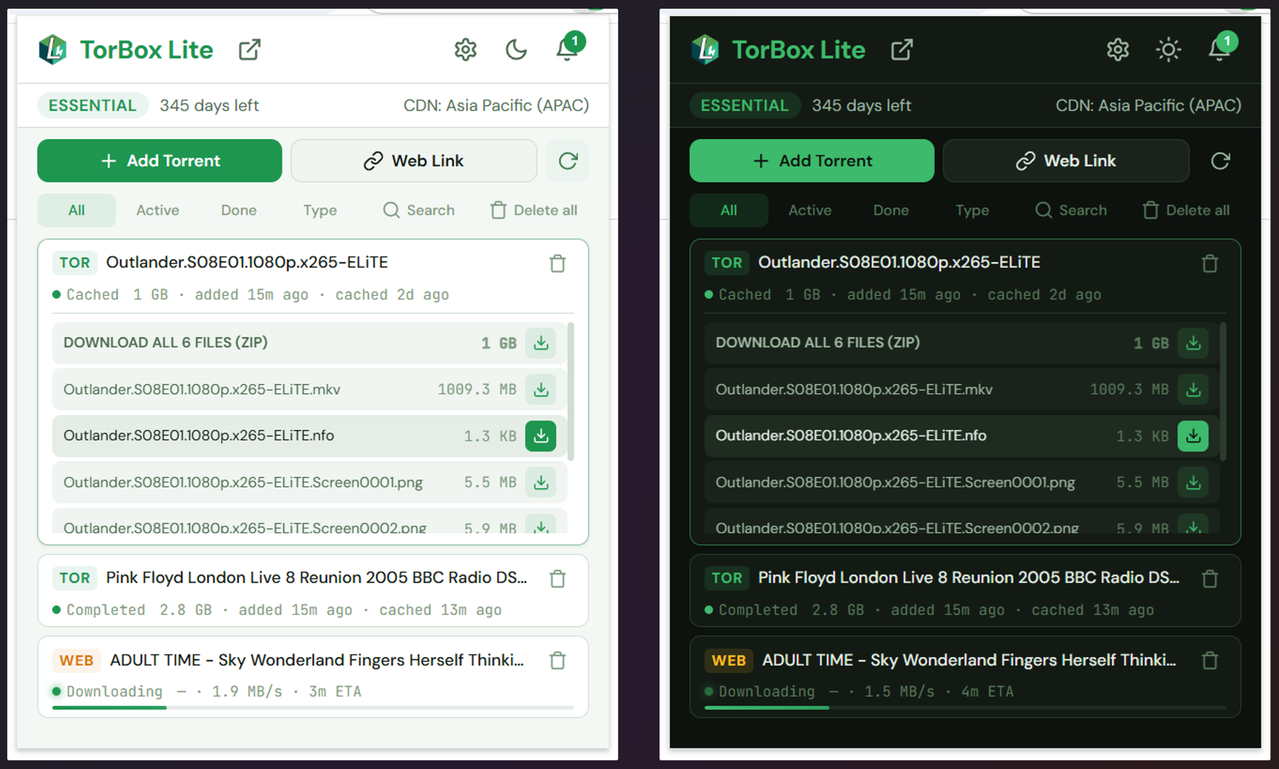The width and height of the screenshot is (1279, 769).
Task: Delete Outlander torrent in dark panel
Action: click(1210, 263)
